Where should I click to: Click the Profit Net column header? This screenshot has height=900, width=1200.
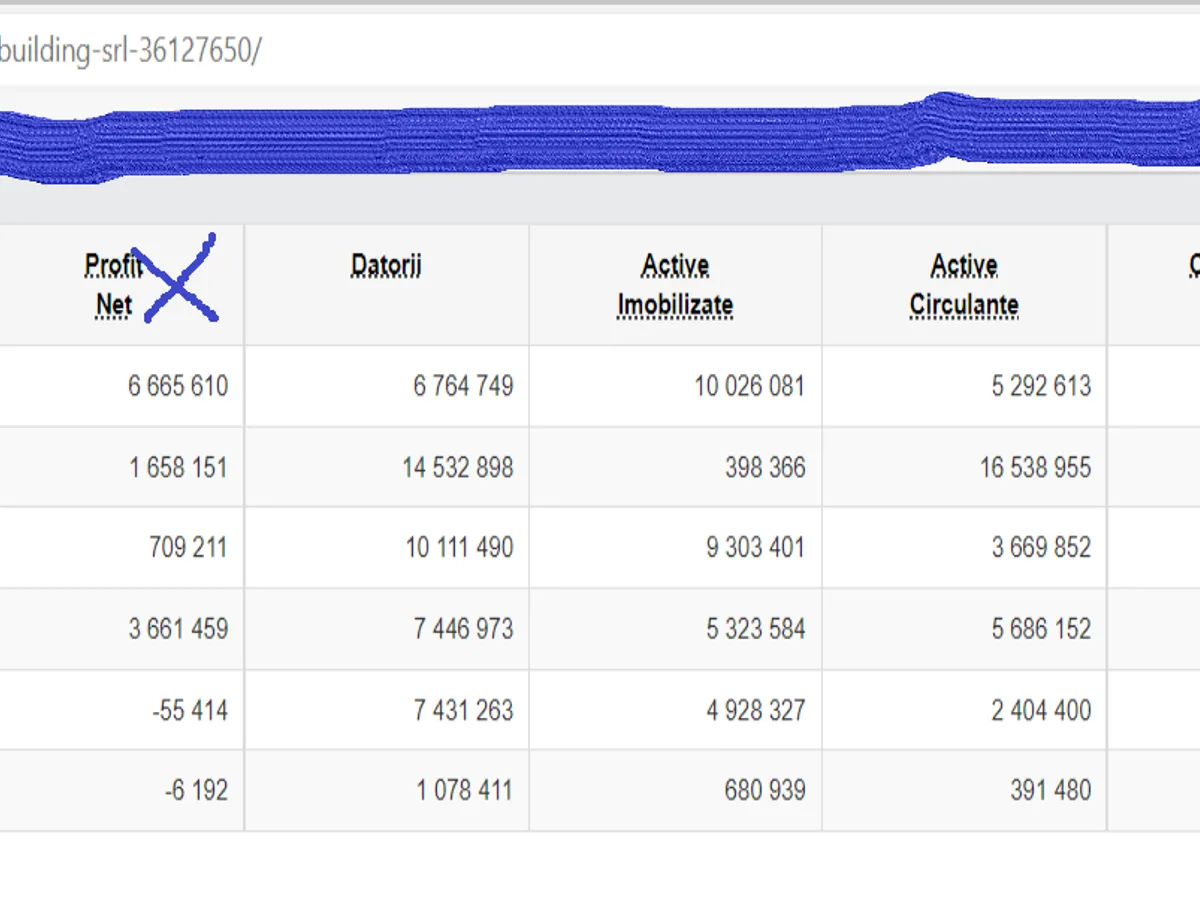coord(112,285)
